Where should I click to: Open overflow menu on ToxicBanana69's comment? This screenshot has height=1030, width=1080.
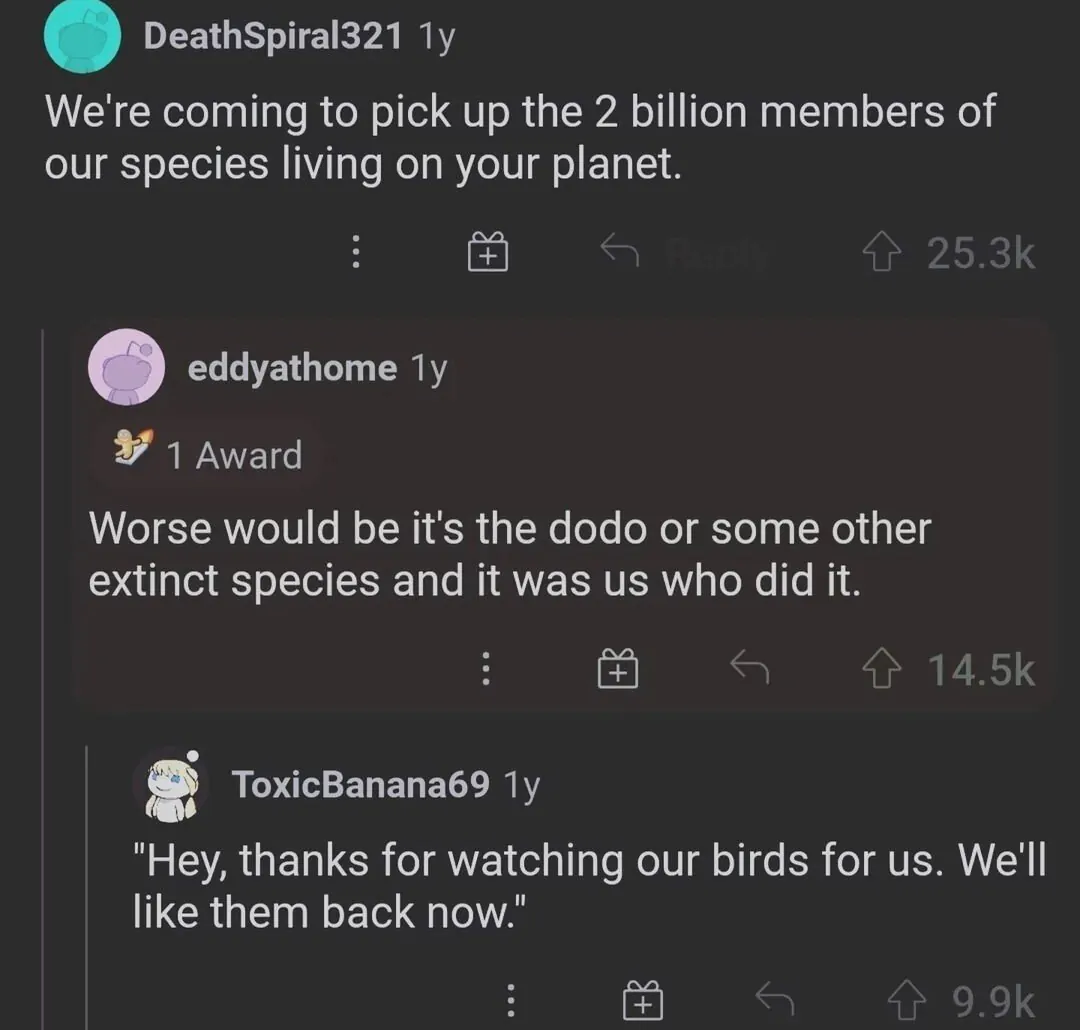[510, 1000]
